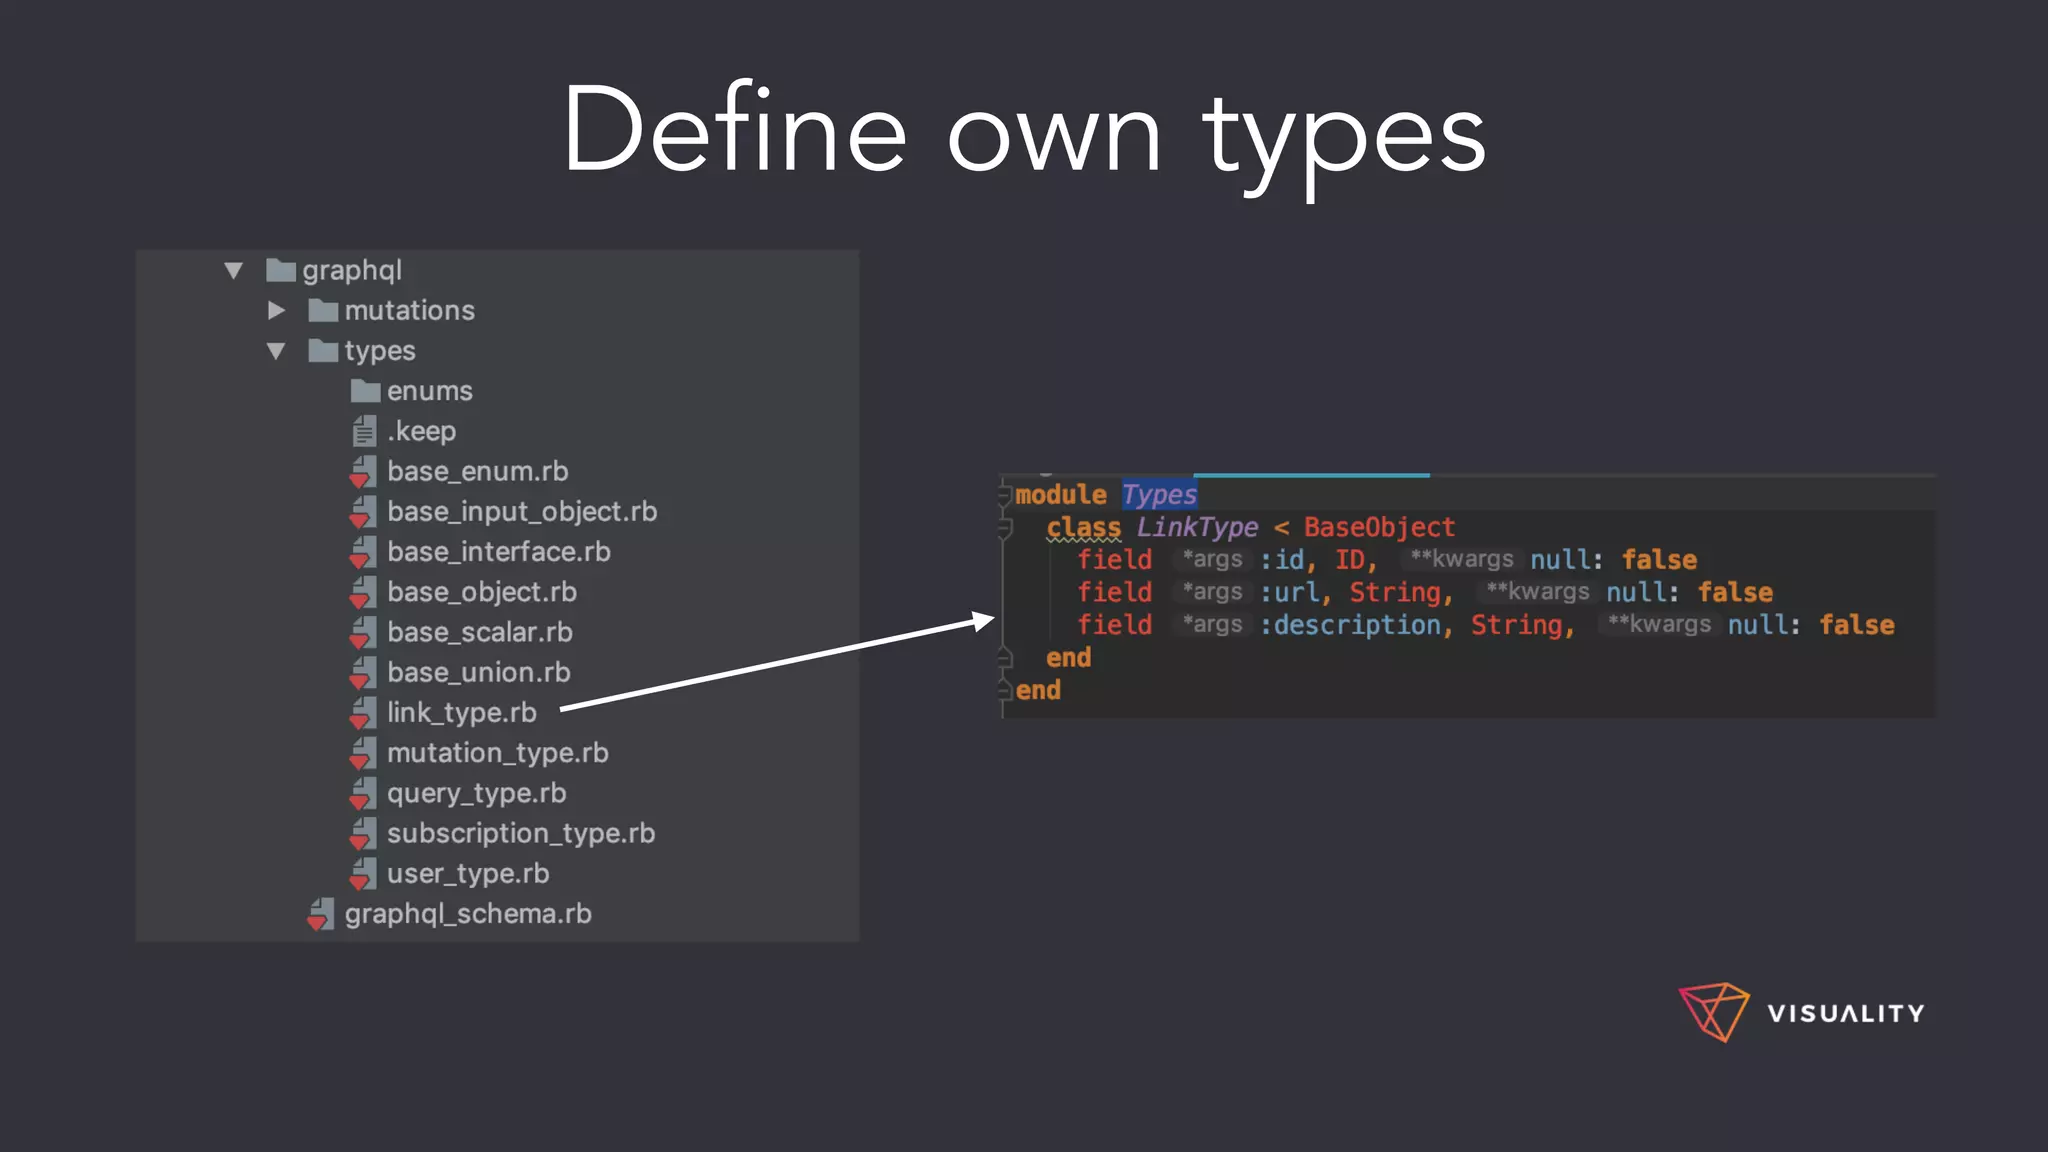Click the mutation_type.rb Ruby file icon
The height and width of the screenshot is (1152, 2048).
[x=363, y=753]
